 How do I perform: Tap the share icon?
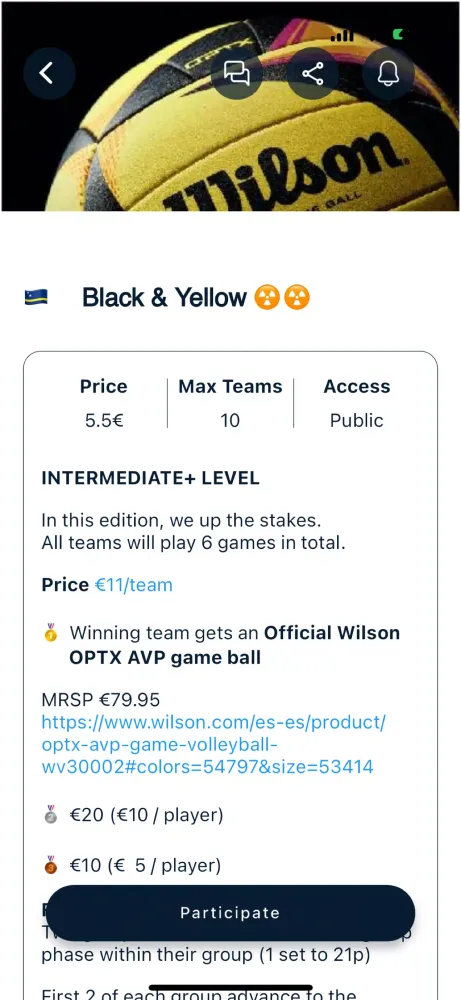point(312,73)
